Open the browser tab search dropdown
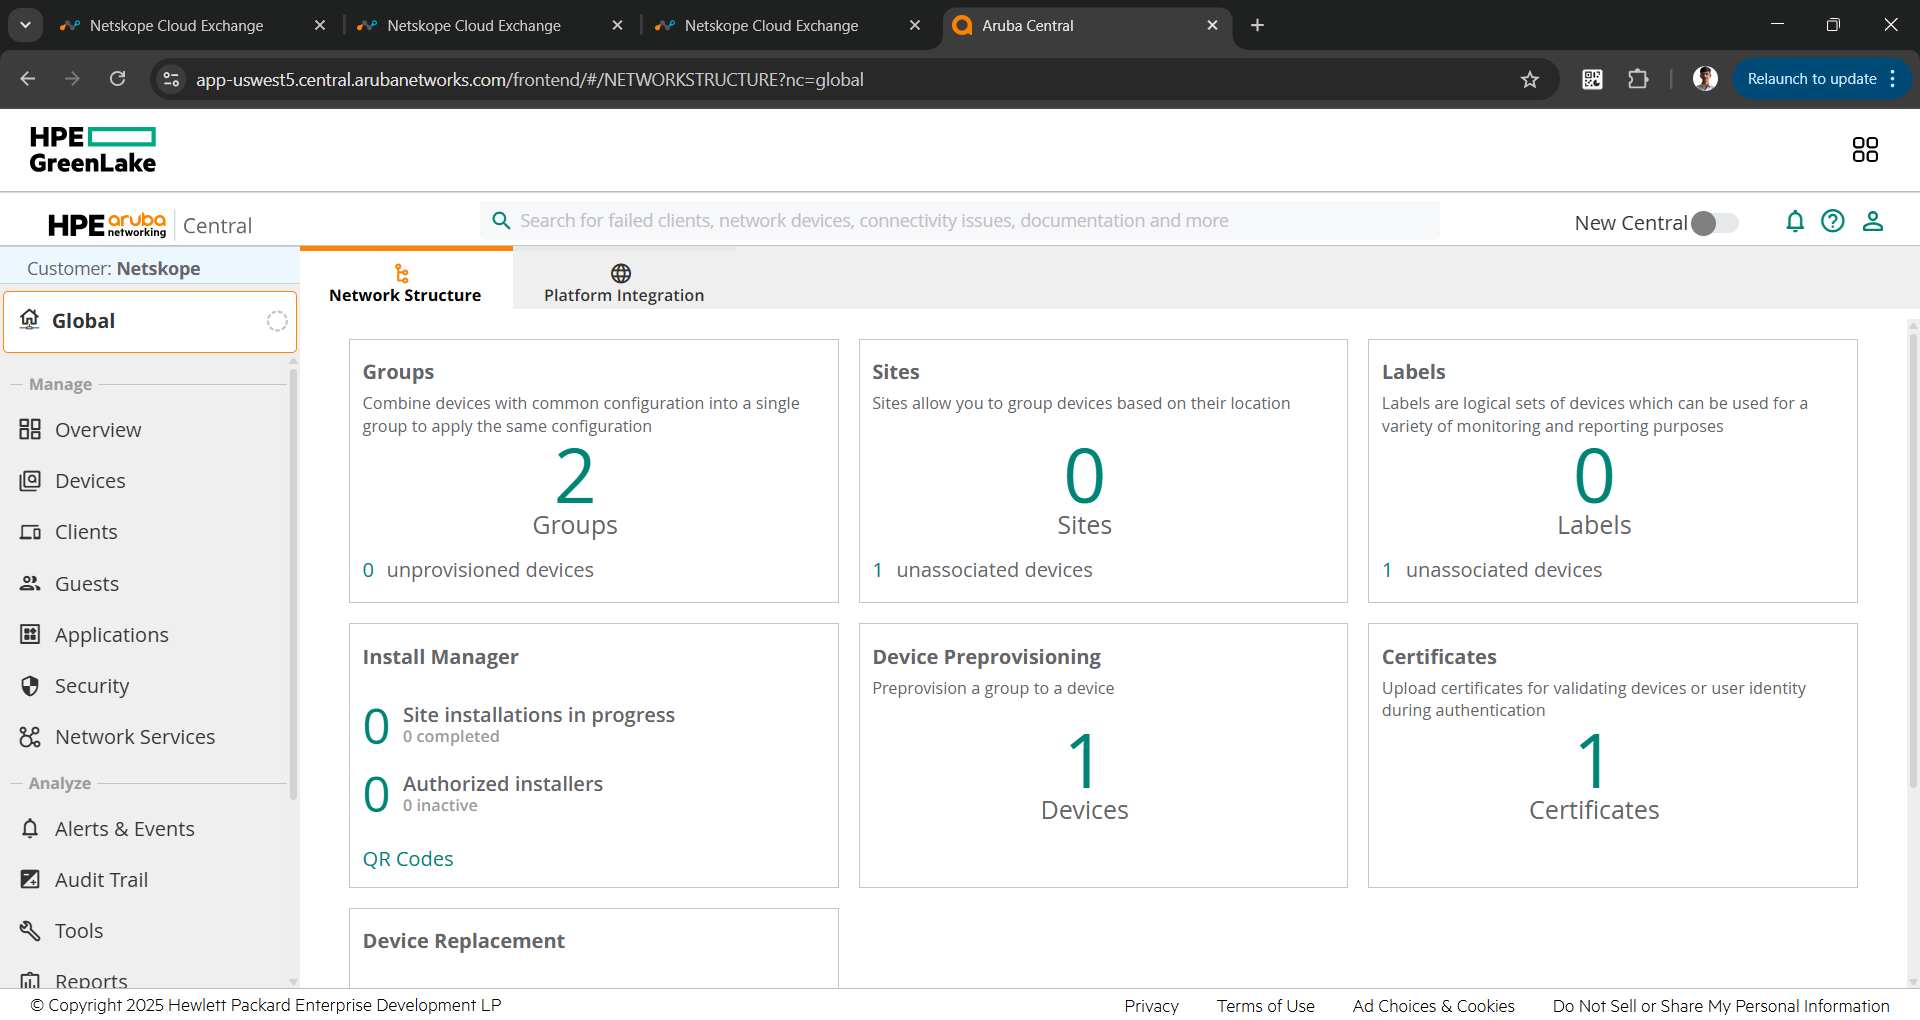 pos(25,25)
